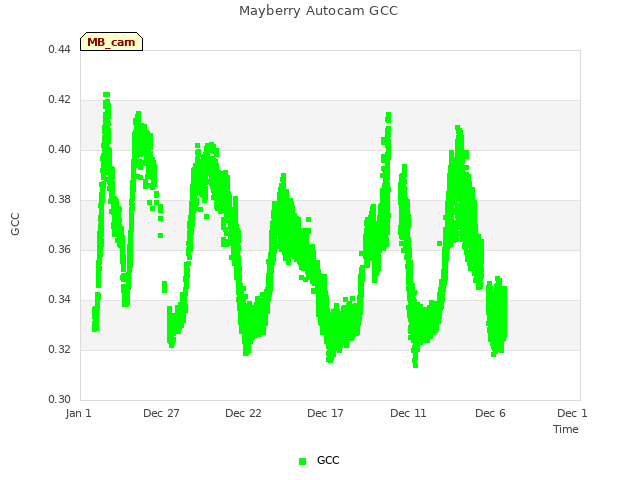
Task: Click the GCC legend label
Action: [328, 460]
